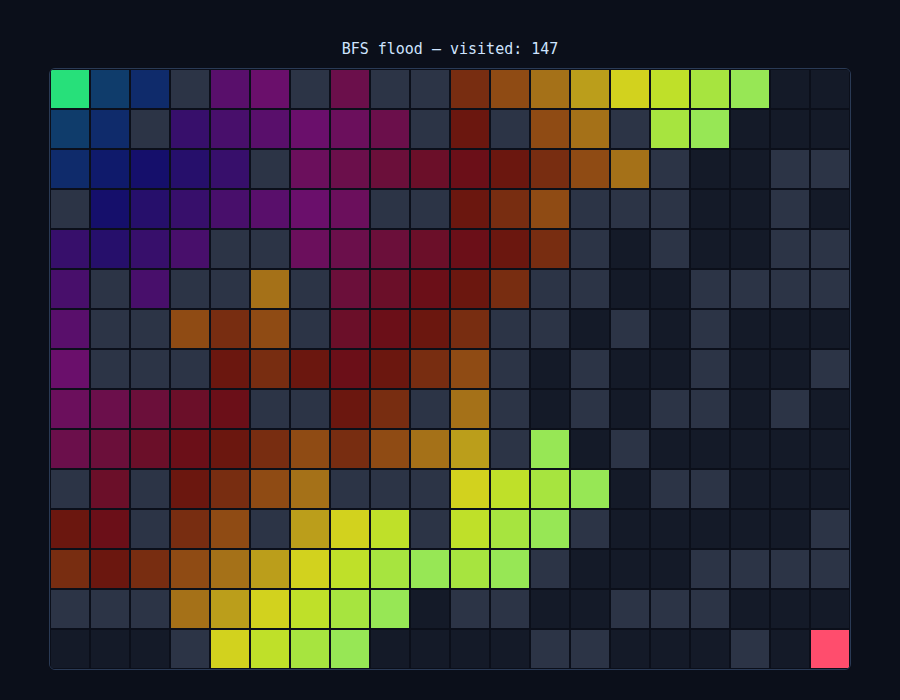This screenshot has width=900, height=700.
Task: Click the visited count number 147
Action: (x=545, y=49)
